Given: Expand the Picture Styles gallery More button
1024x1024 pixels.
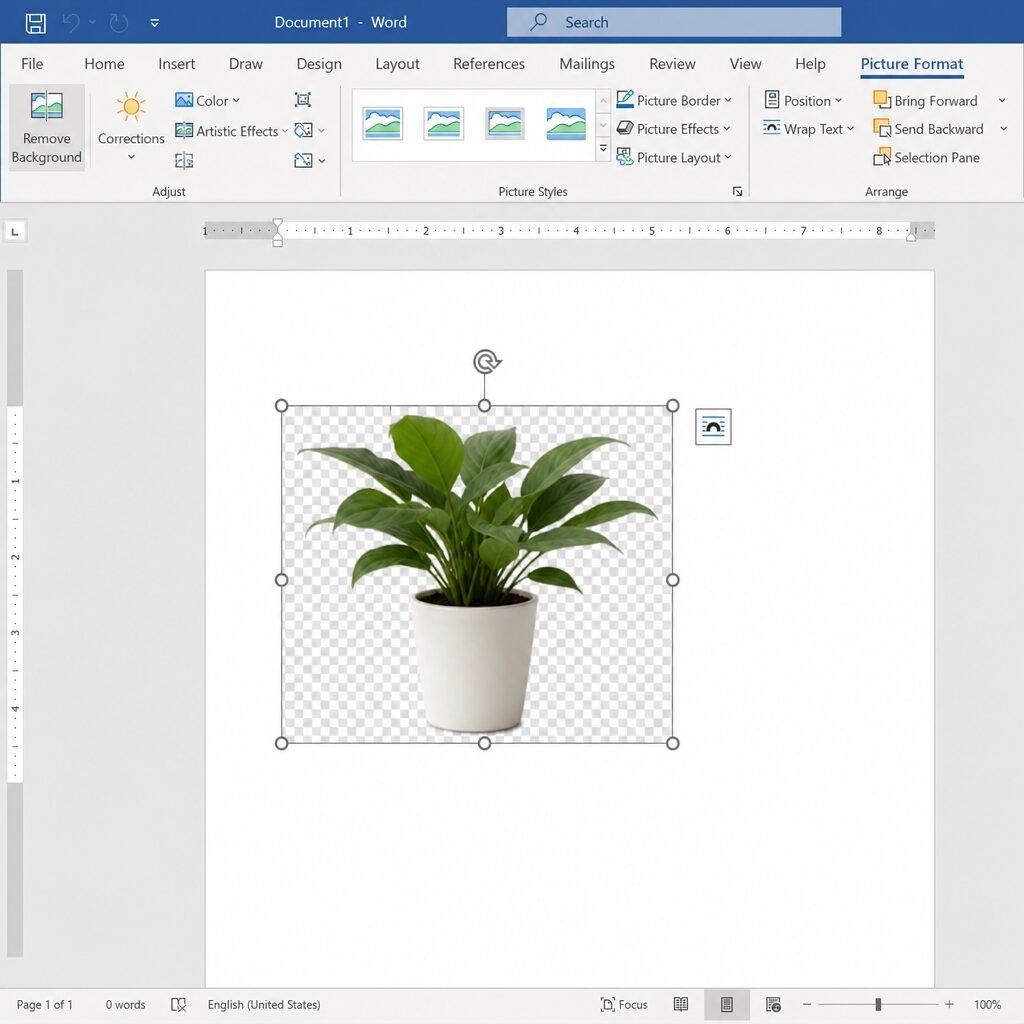Looking at the screenshot, I should pyautogui.click(x=603, y=150).
